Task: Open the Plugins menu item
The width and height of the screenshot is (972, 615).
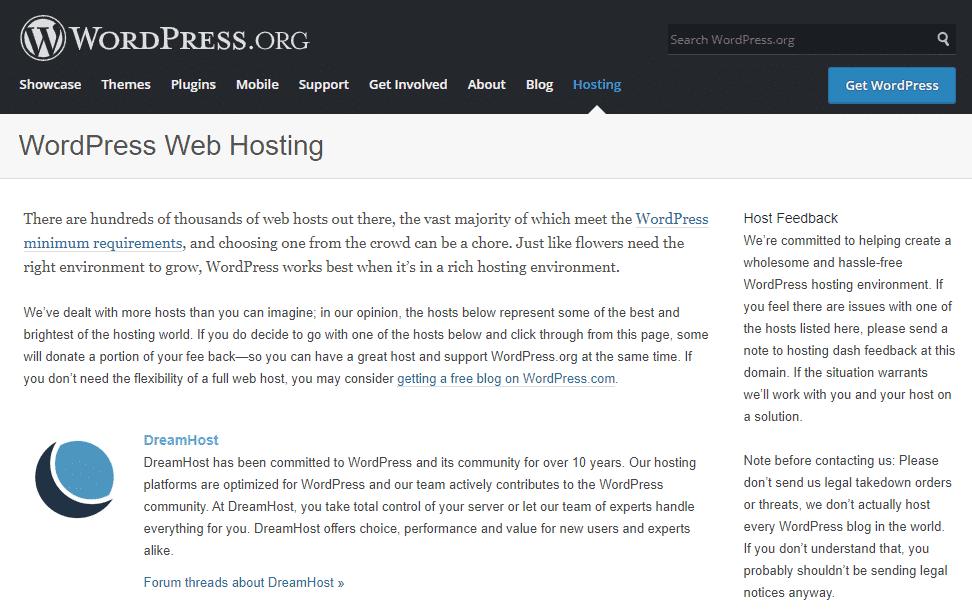Action: [x=193, y=85]
